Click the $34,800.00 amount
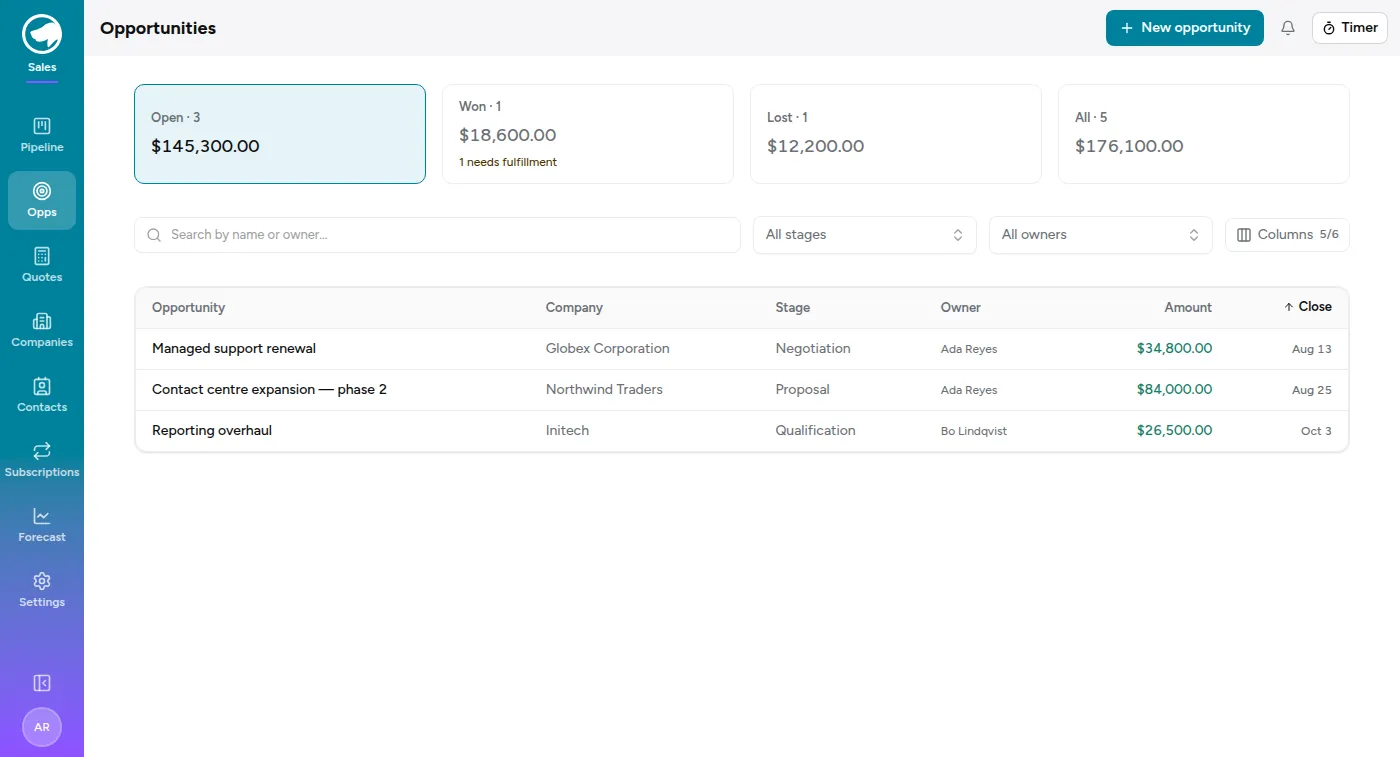 (1174, 349)
